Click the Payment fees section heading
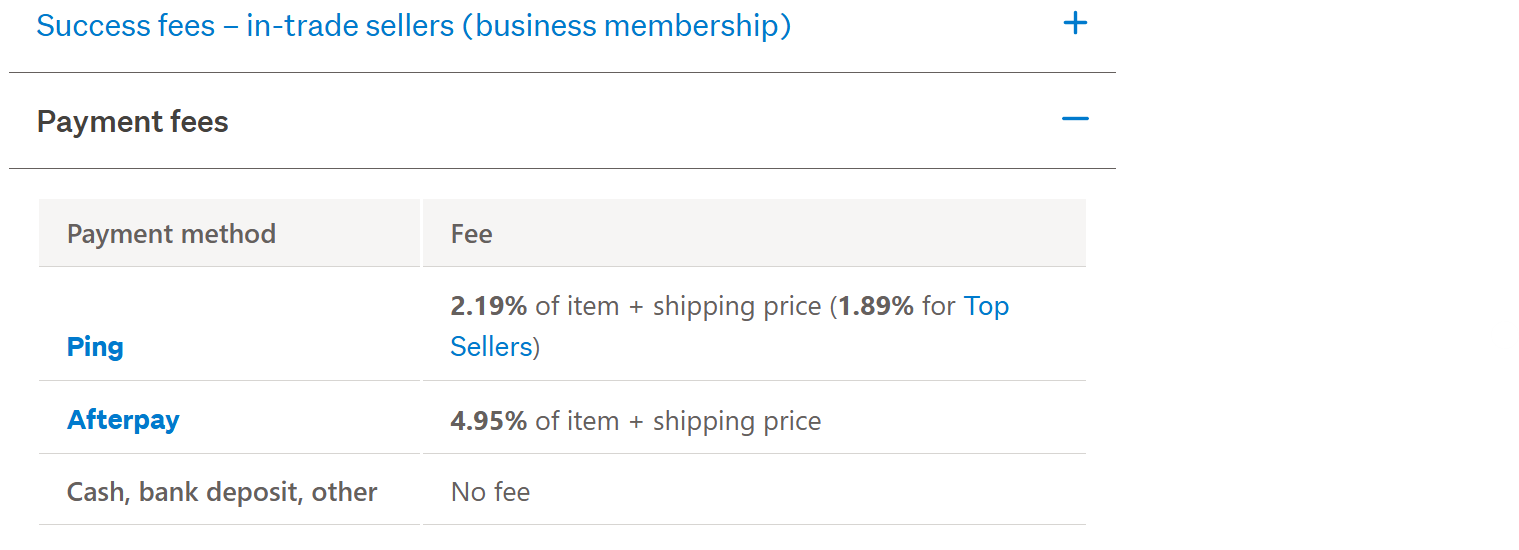Image resolution: width=1519 pixels, height=550 pixels. pos(133,122)
